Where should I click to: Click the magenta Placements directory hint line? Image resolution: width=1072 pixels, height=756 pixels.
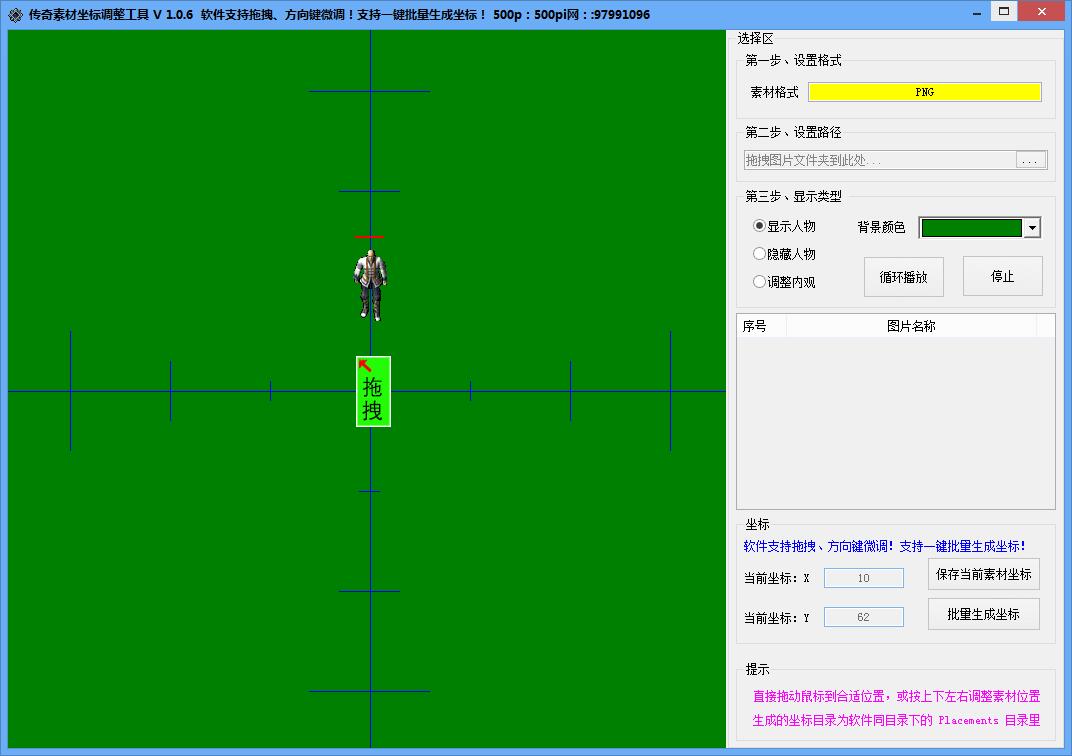pos(896,720)
